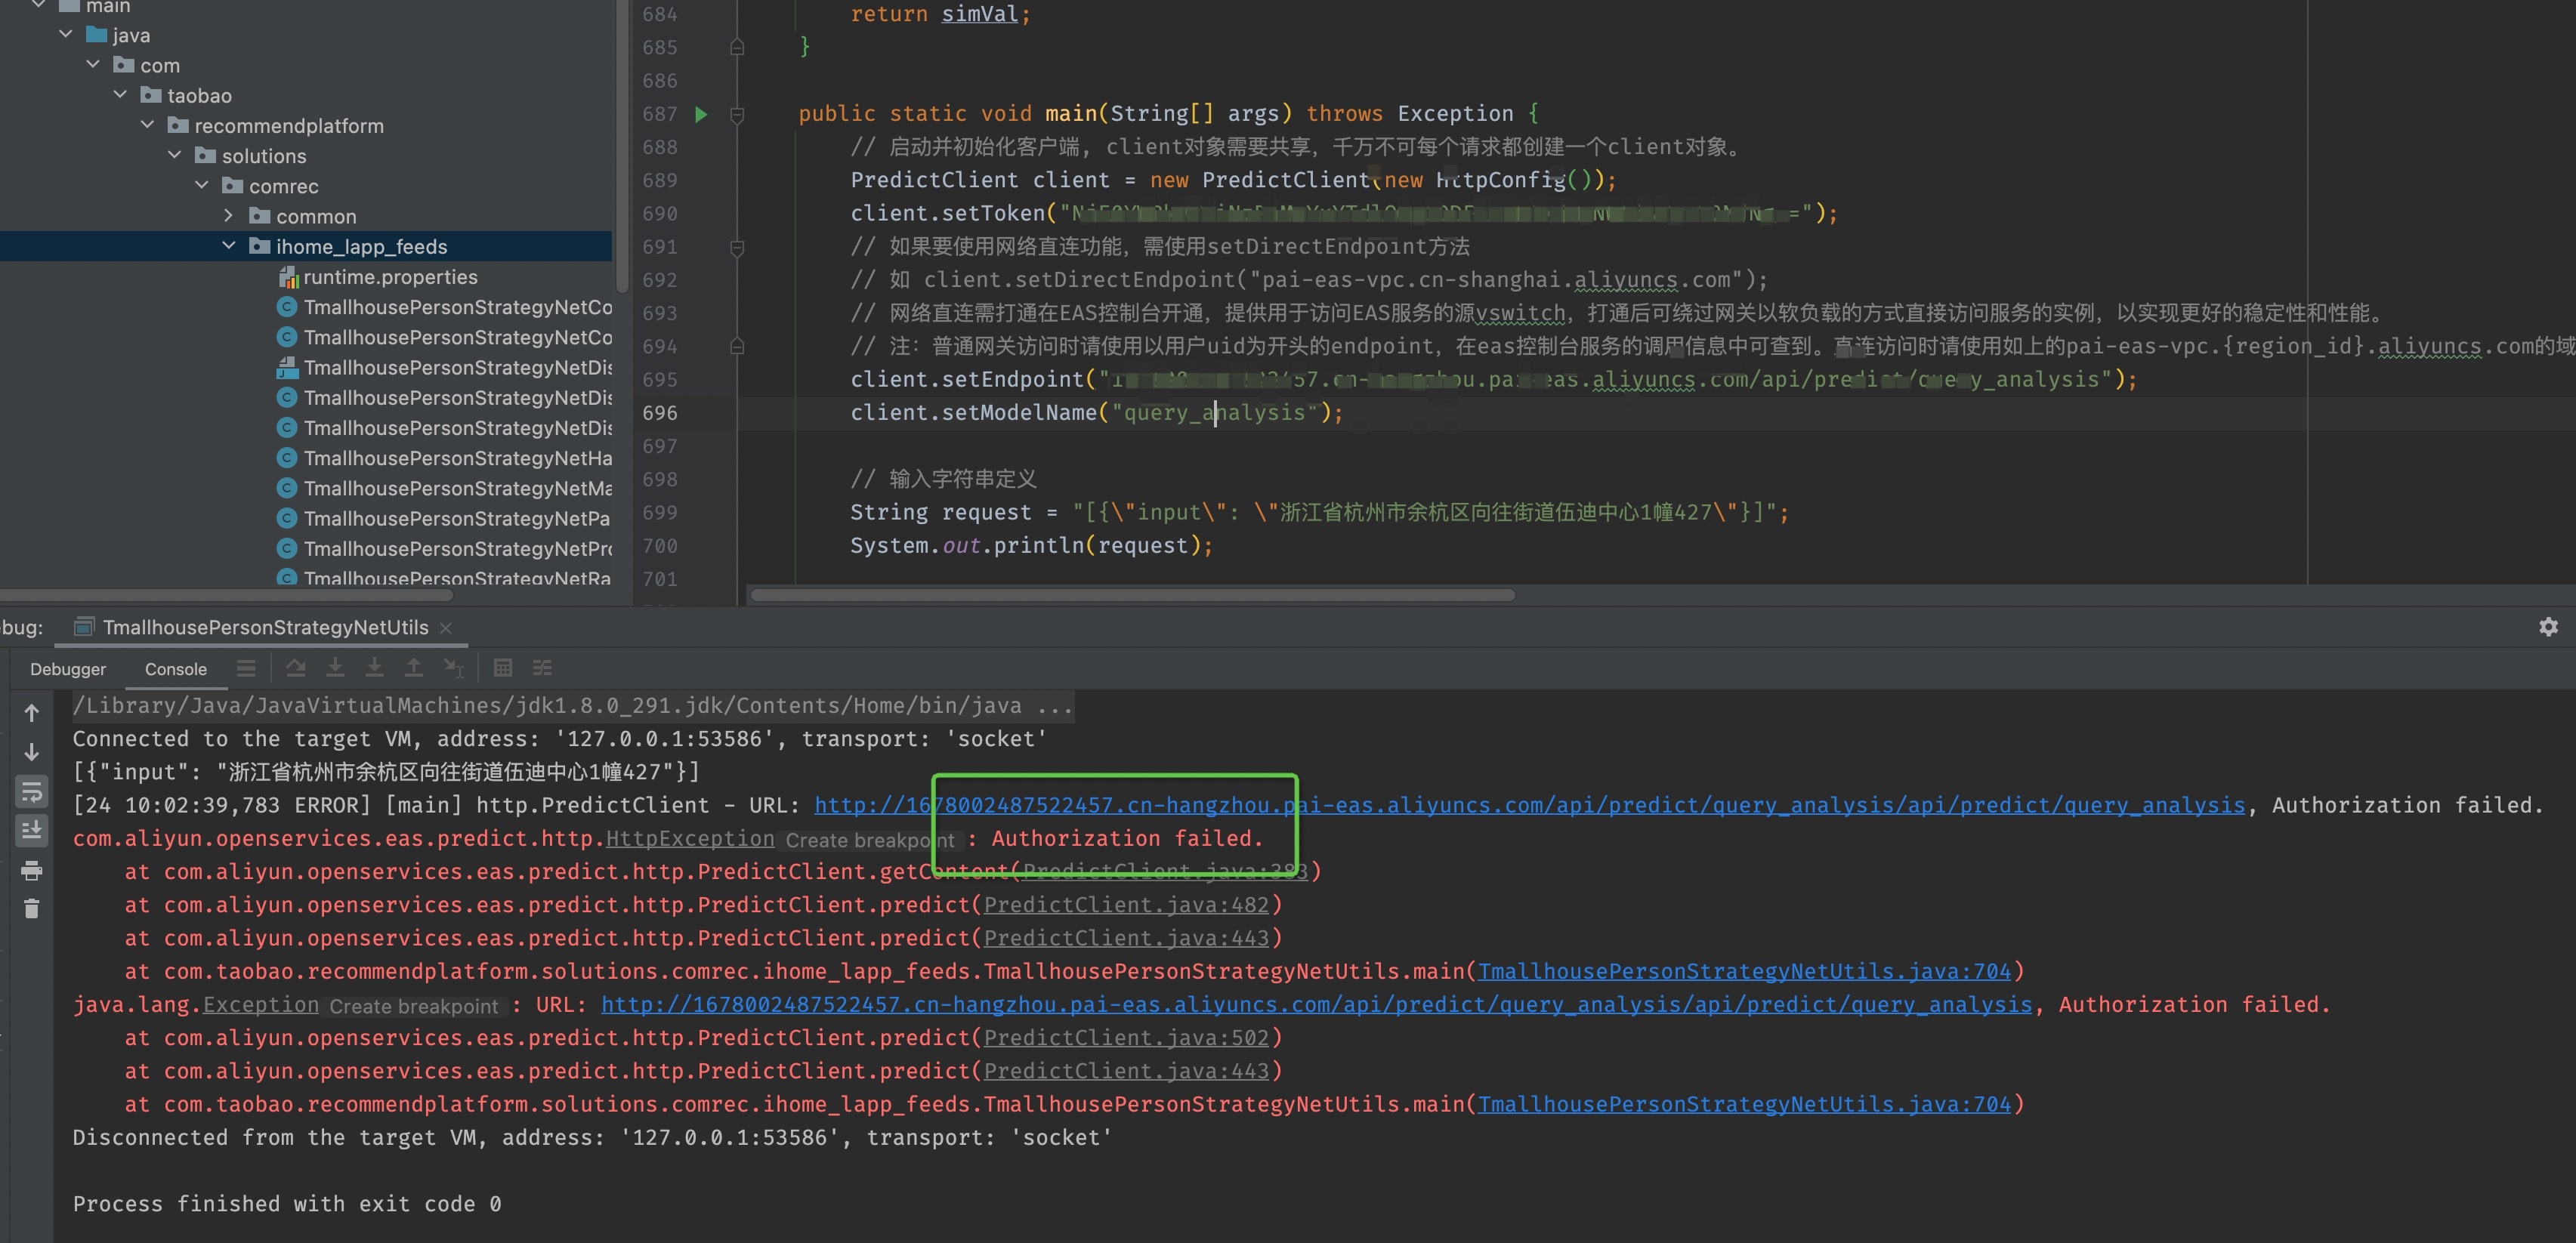Viewport: 2576px width, 1243px height.
Task: Click the /Library/Java/JavaVirtualMachines command line
Action: [x=572, y=706]
